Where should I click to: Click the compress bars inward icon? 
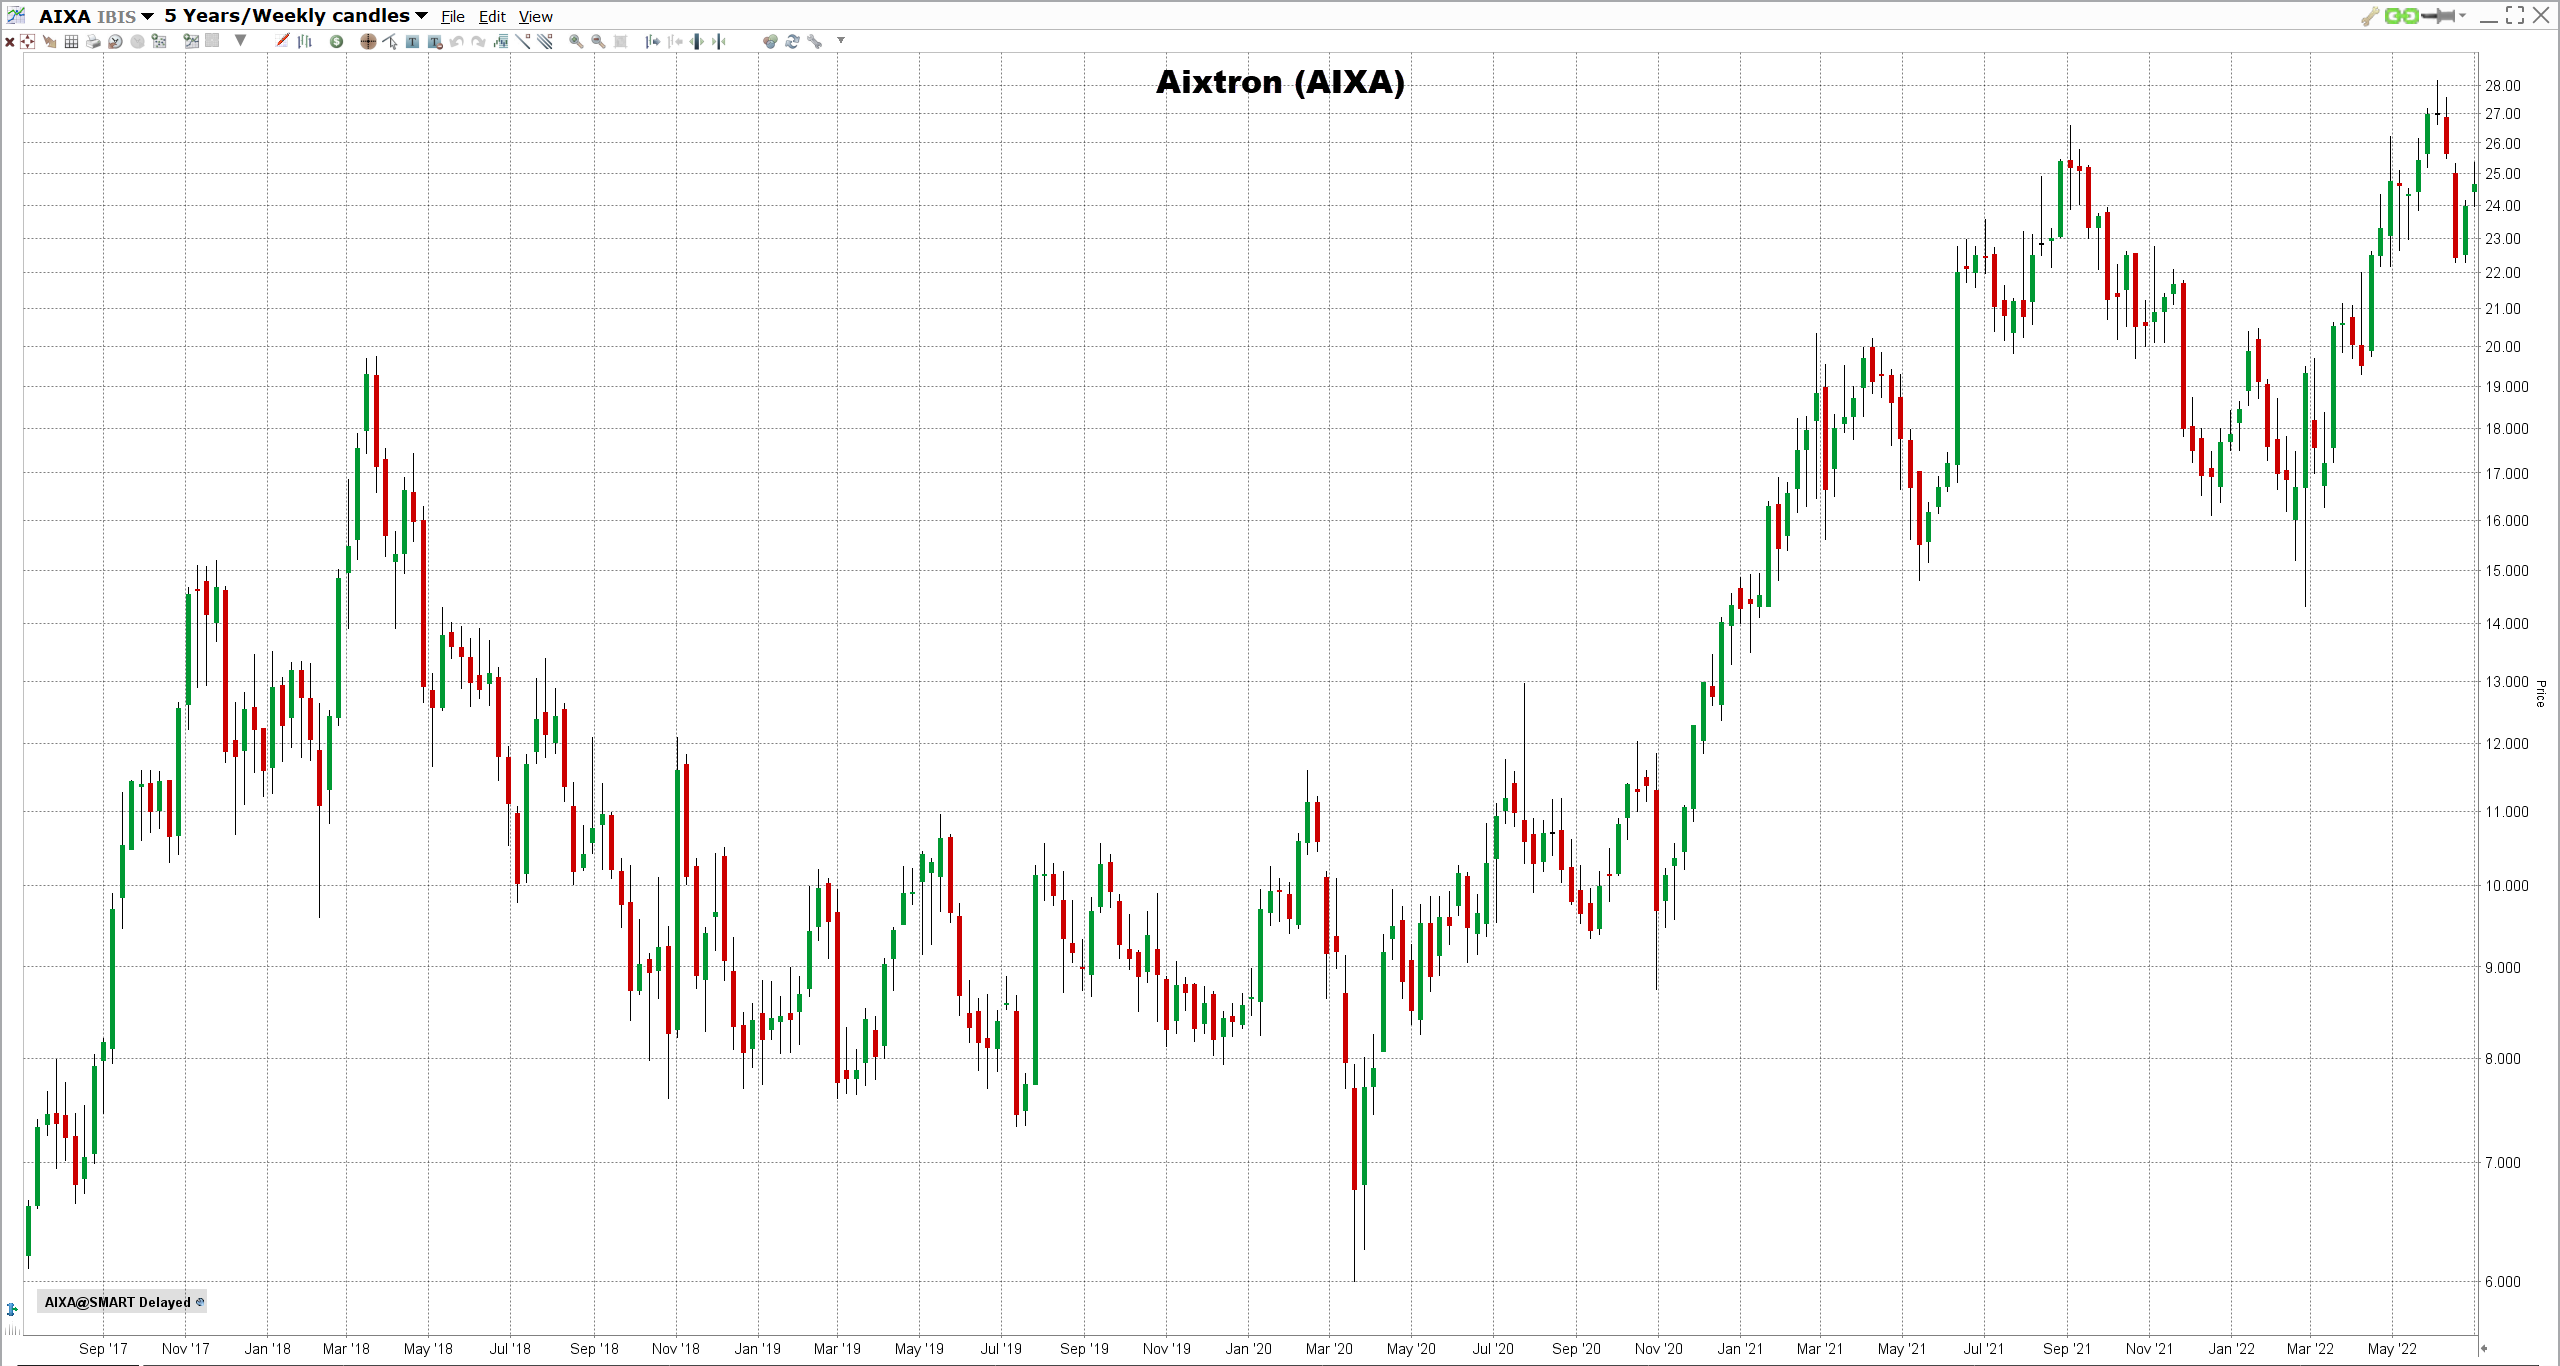click(719, 41)
